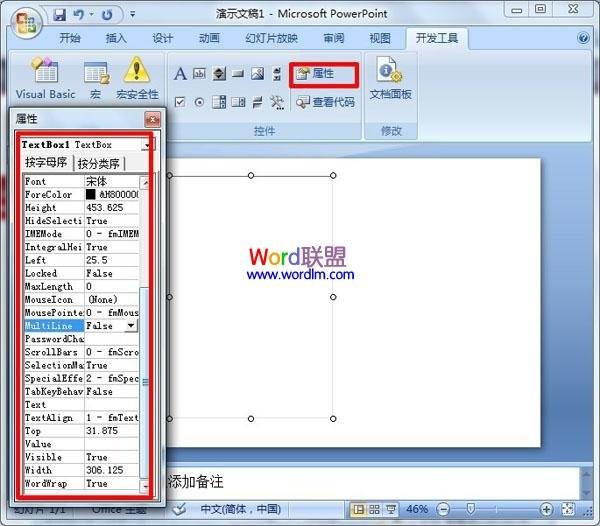Open the More Controls tool
This screenshot has width=600, height=526.
[277, 102]
